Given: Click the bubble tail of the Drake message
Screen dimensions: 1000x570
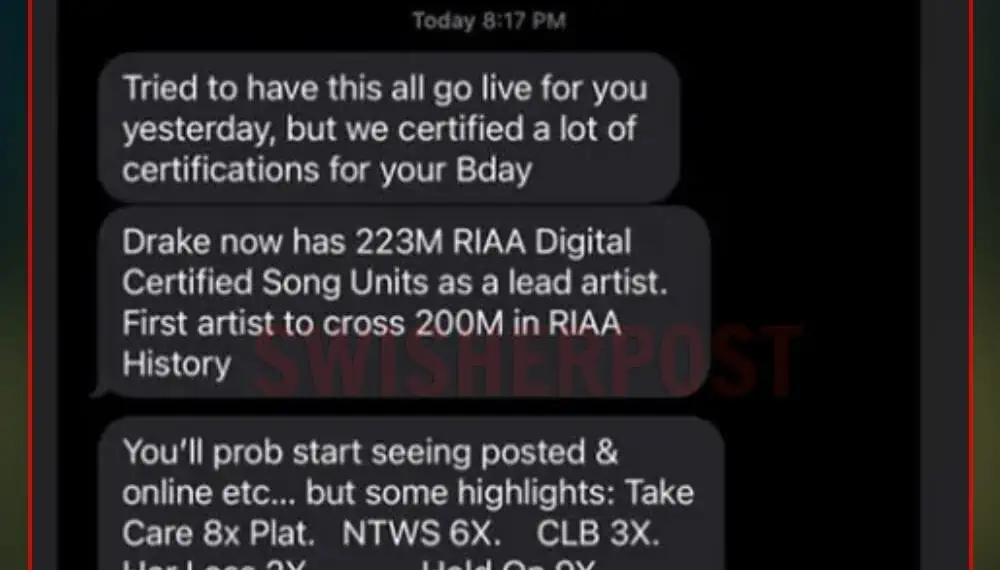Looking at the screenshot, I should click(x=99, y=389).
